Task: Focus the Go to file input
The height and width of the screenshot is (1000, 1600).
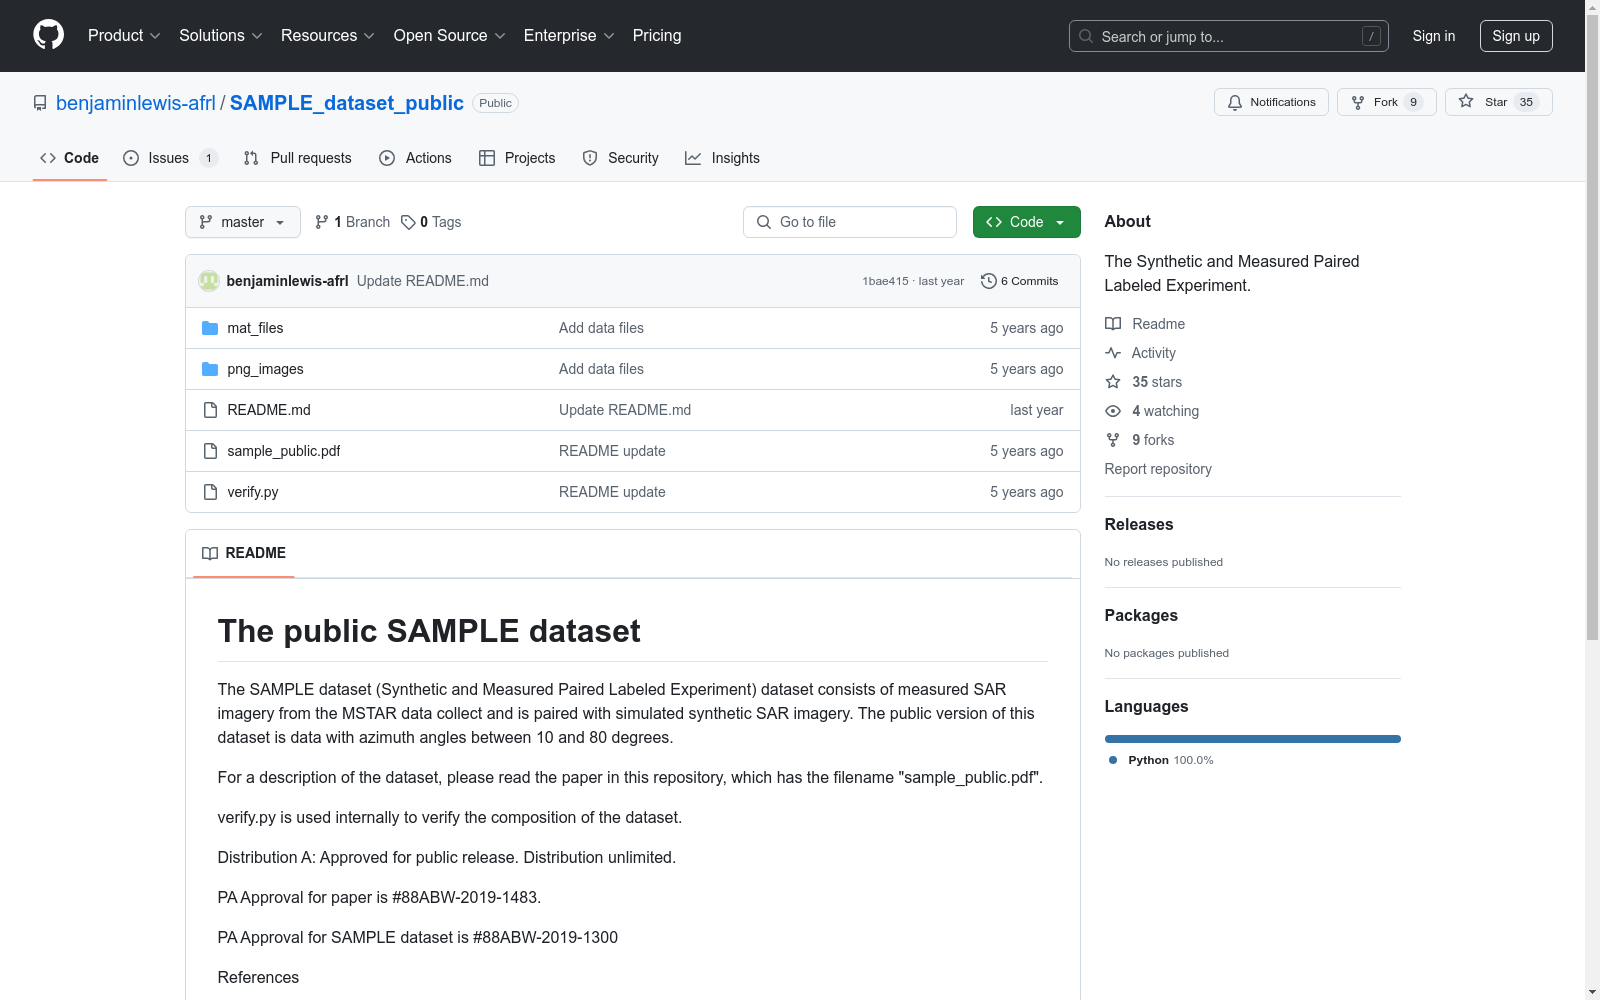Action: (x=850, y=222)
